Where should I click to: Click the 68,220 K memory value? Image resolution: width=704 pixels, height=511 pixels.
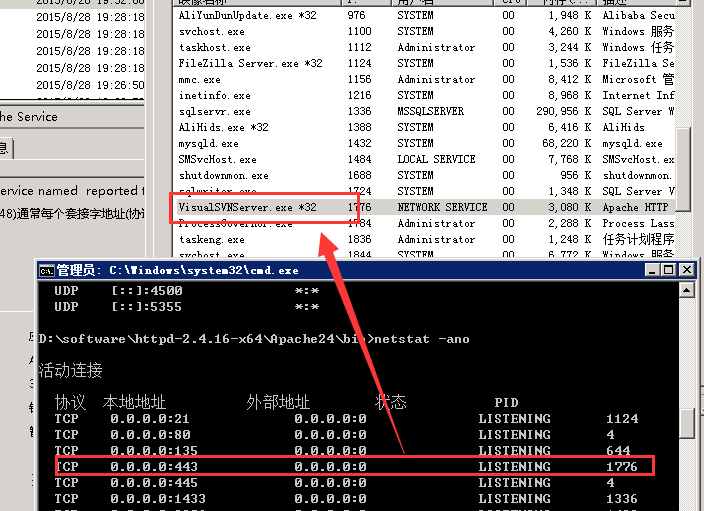pyautogui.click(x=567, y=143)
